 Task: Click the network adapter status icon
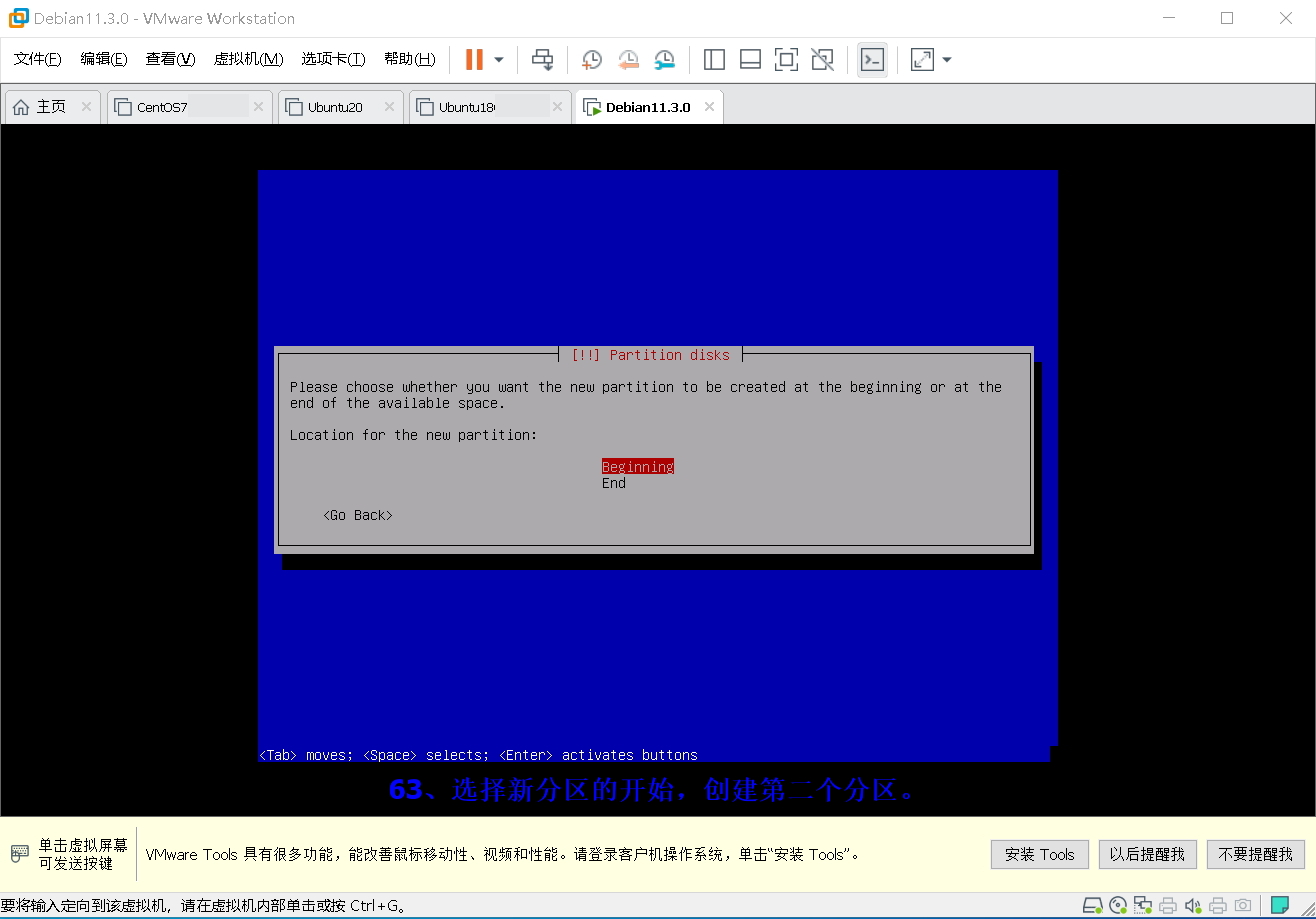coord(1143,906)
